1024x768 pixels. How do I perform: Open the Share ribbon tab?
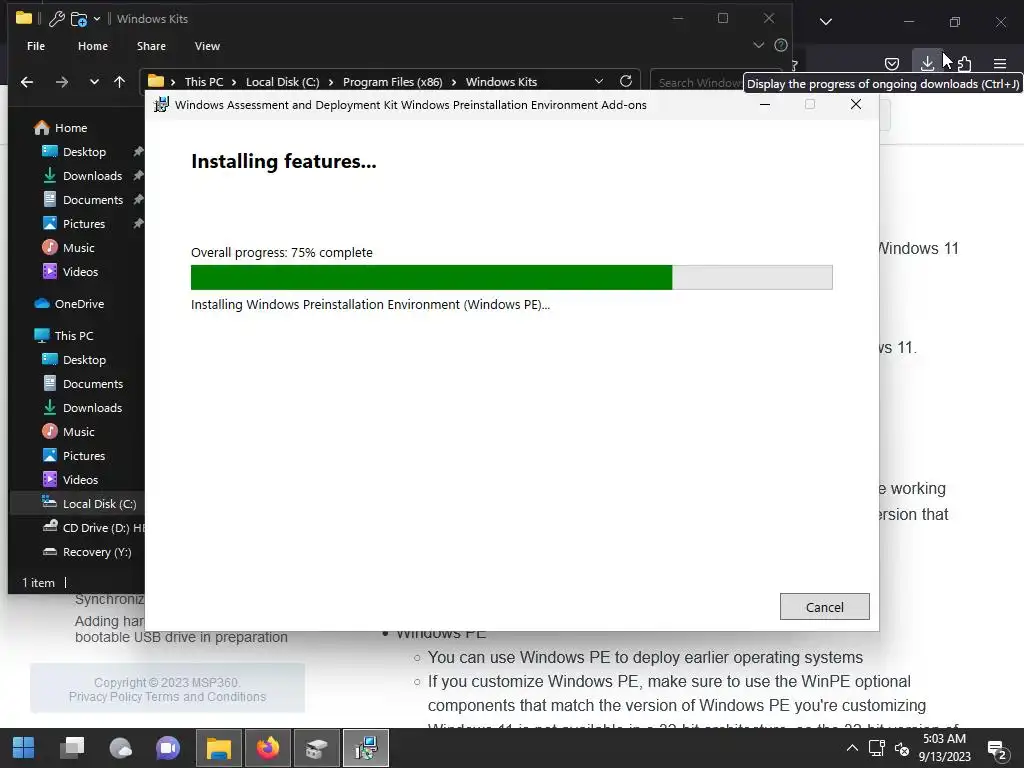click(x=151, y=46)
